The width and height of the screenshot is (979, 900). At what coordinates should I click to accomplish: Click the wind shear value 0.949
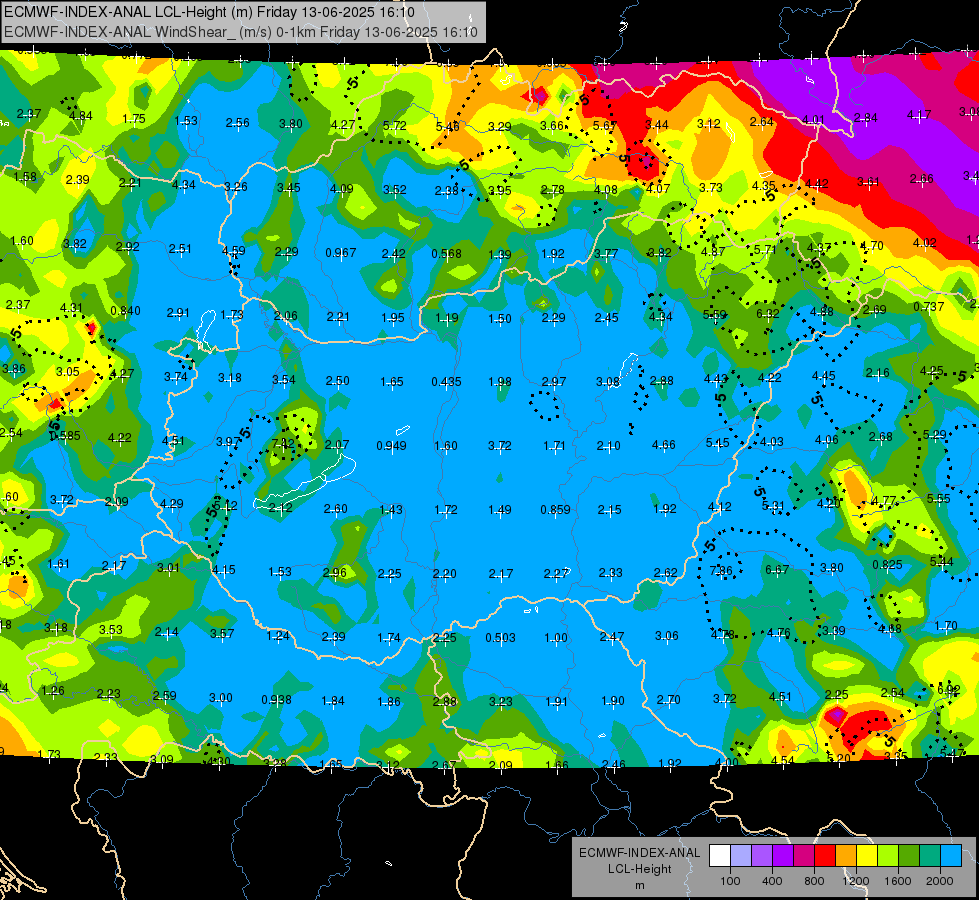(391, 446)
